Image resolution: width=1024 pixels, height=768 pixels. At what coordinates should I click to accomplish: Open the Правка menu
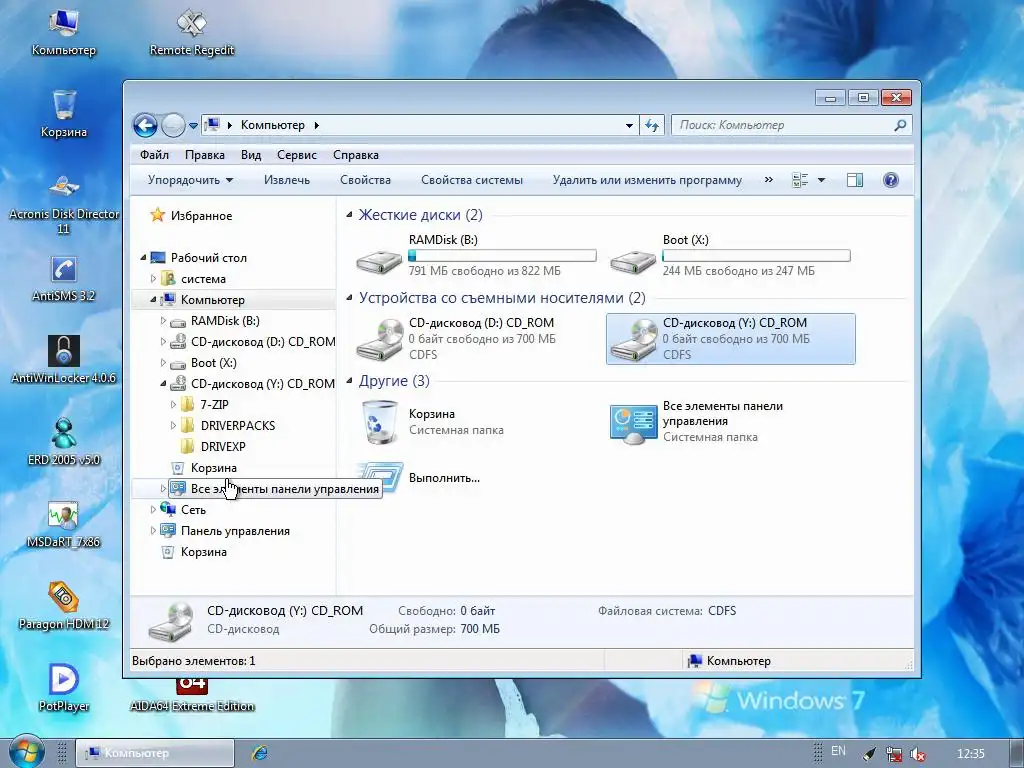pos(204,155)
